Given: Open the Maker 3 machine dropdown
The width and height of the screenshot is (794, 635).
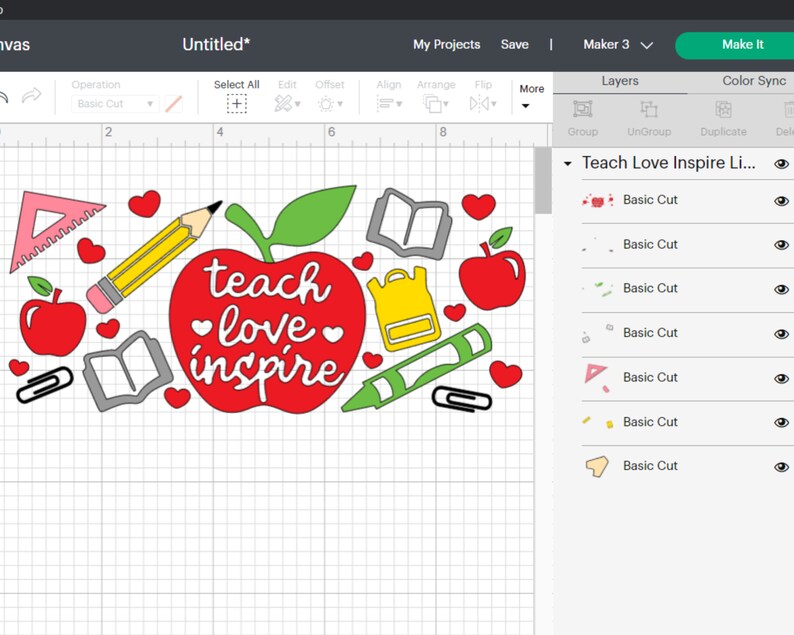Looking at the screenshot, I should 618,45.
